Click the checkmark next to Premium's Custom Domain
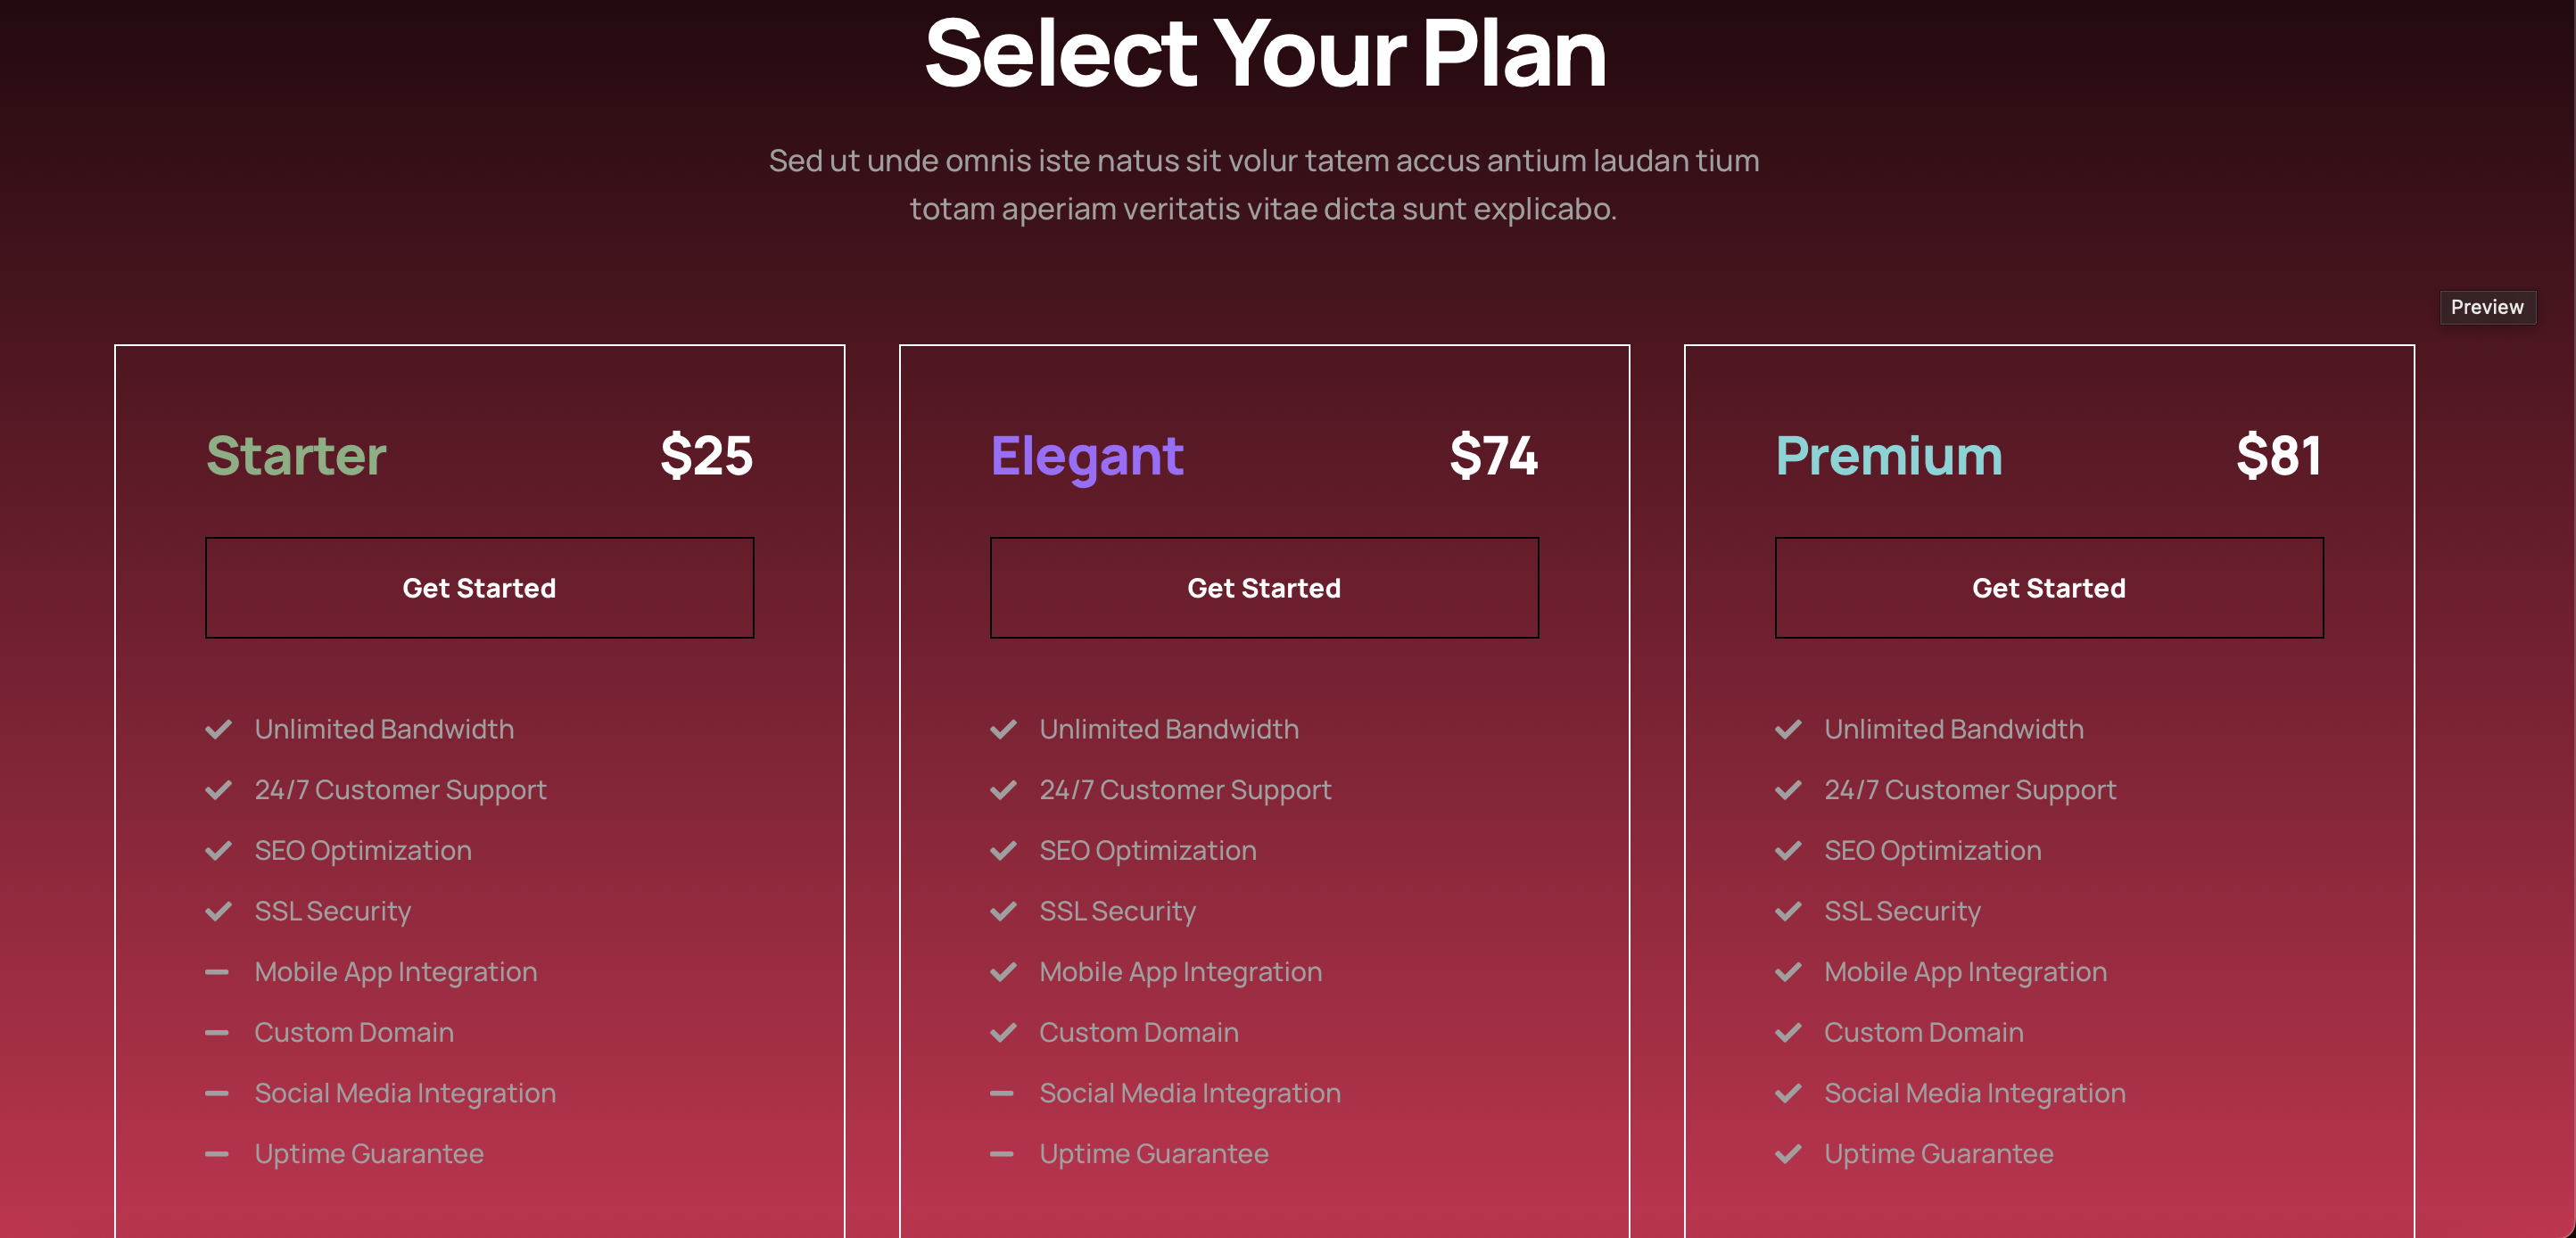 pos(1789,1033)
